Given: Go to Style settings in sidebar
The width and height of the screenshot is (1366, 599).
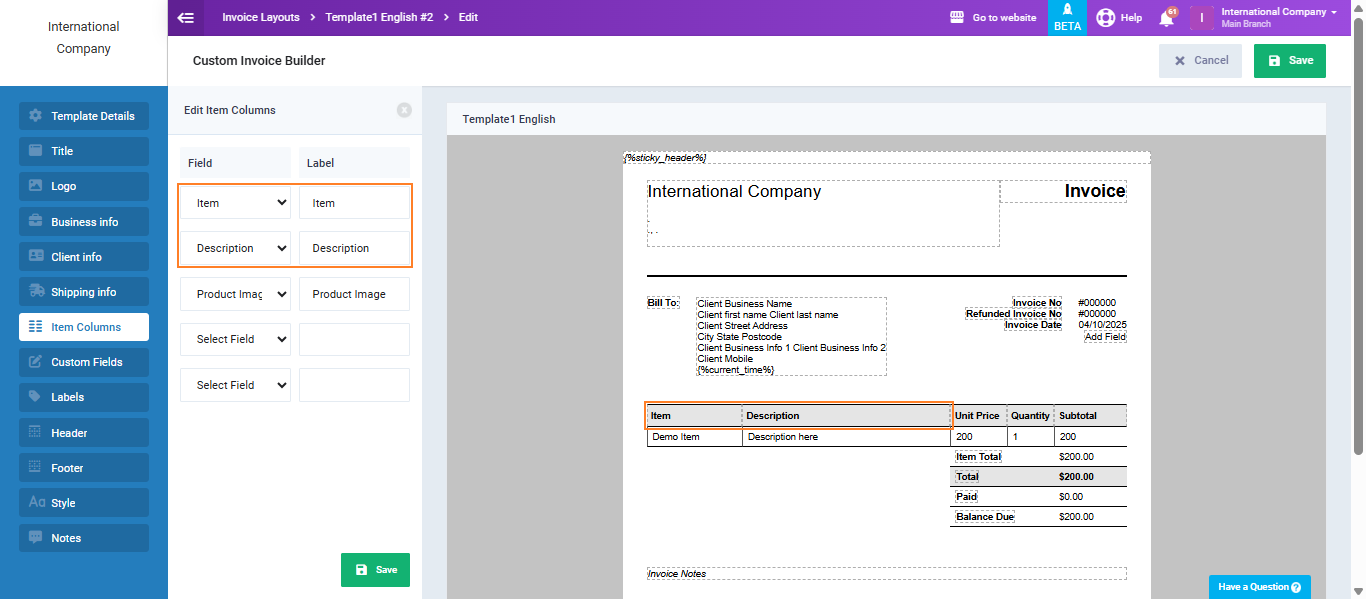Looking at the screenshot, I should coord(84,503).
